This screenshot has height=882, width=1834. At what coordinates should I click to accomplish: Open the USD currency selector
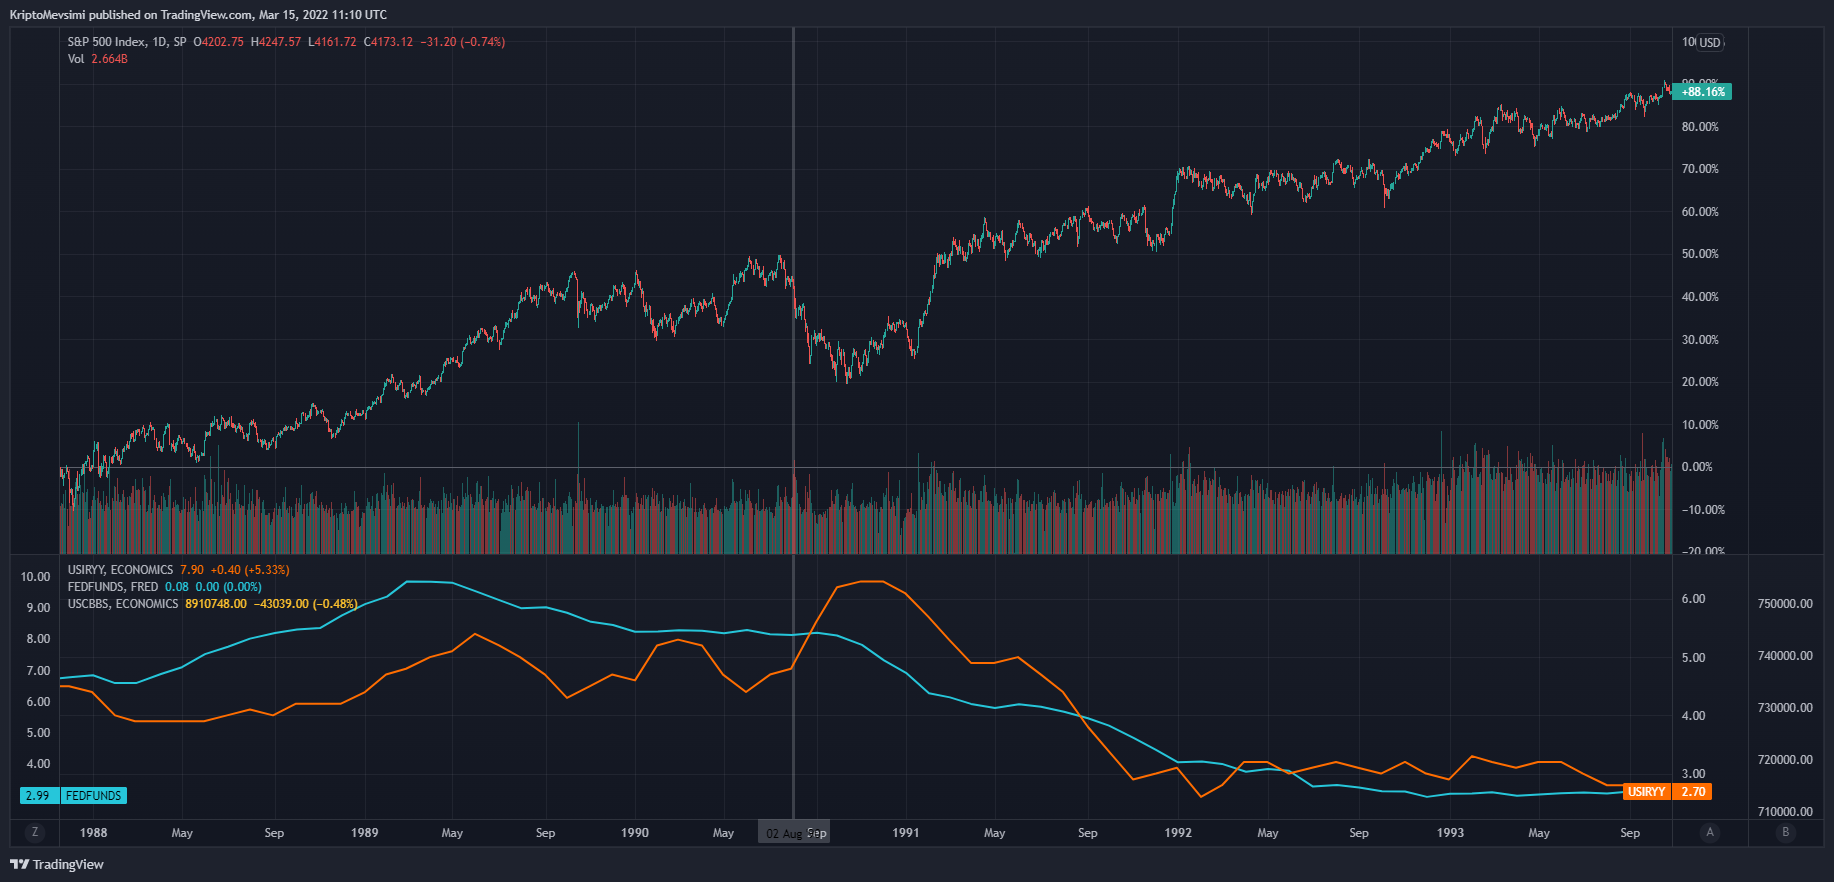point(1710,42)
